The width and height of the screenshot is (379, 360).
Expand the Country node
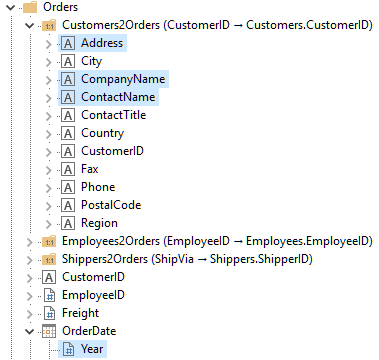[x=49, y=134]
